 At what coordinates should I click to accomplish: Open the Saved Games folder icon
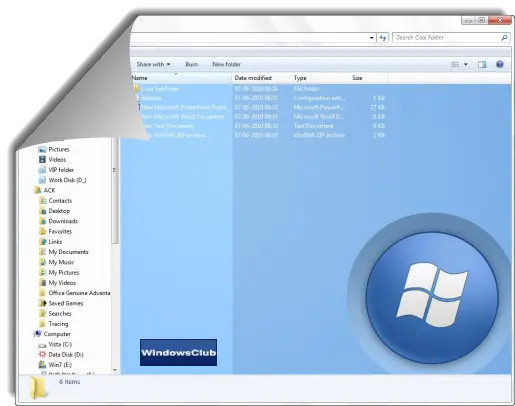(x=43, y=303)
